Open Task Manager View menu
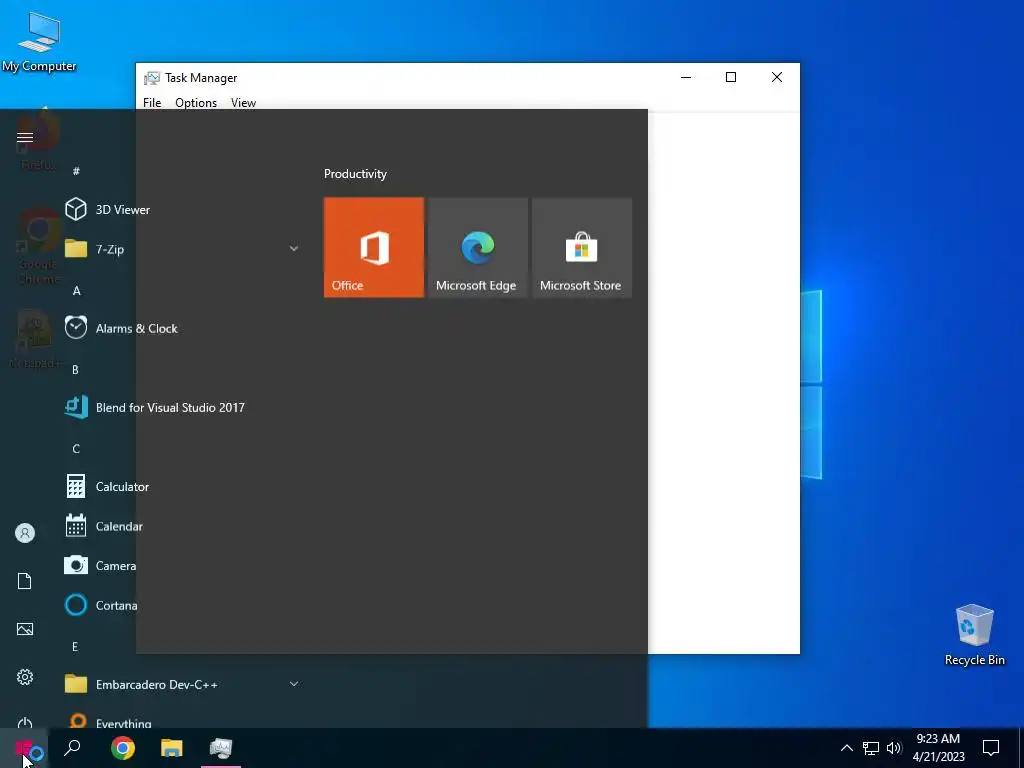Screen dimensions: 1024x768 pos(243,103)
